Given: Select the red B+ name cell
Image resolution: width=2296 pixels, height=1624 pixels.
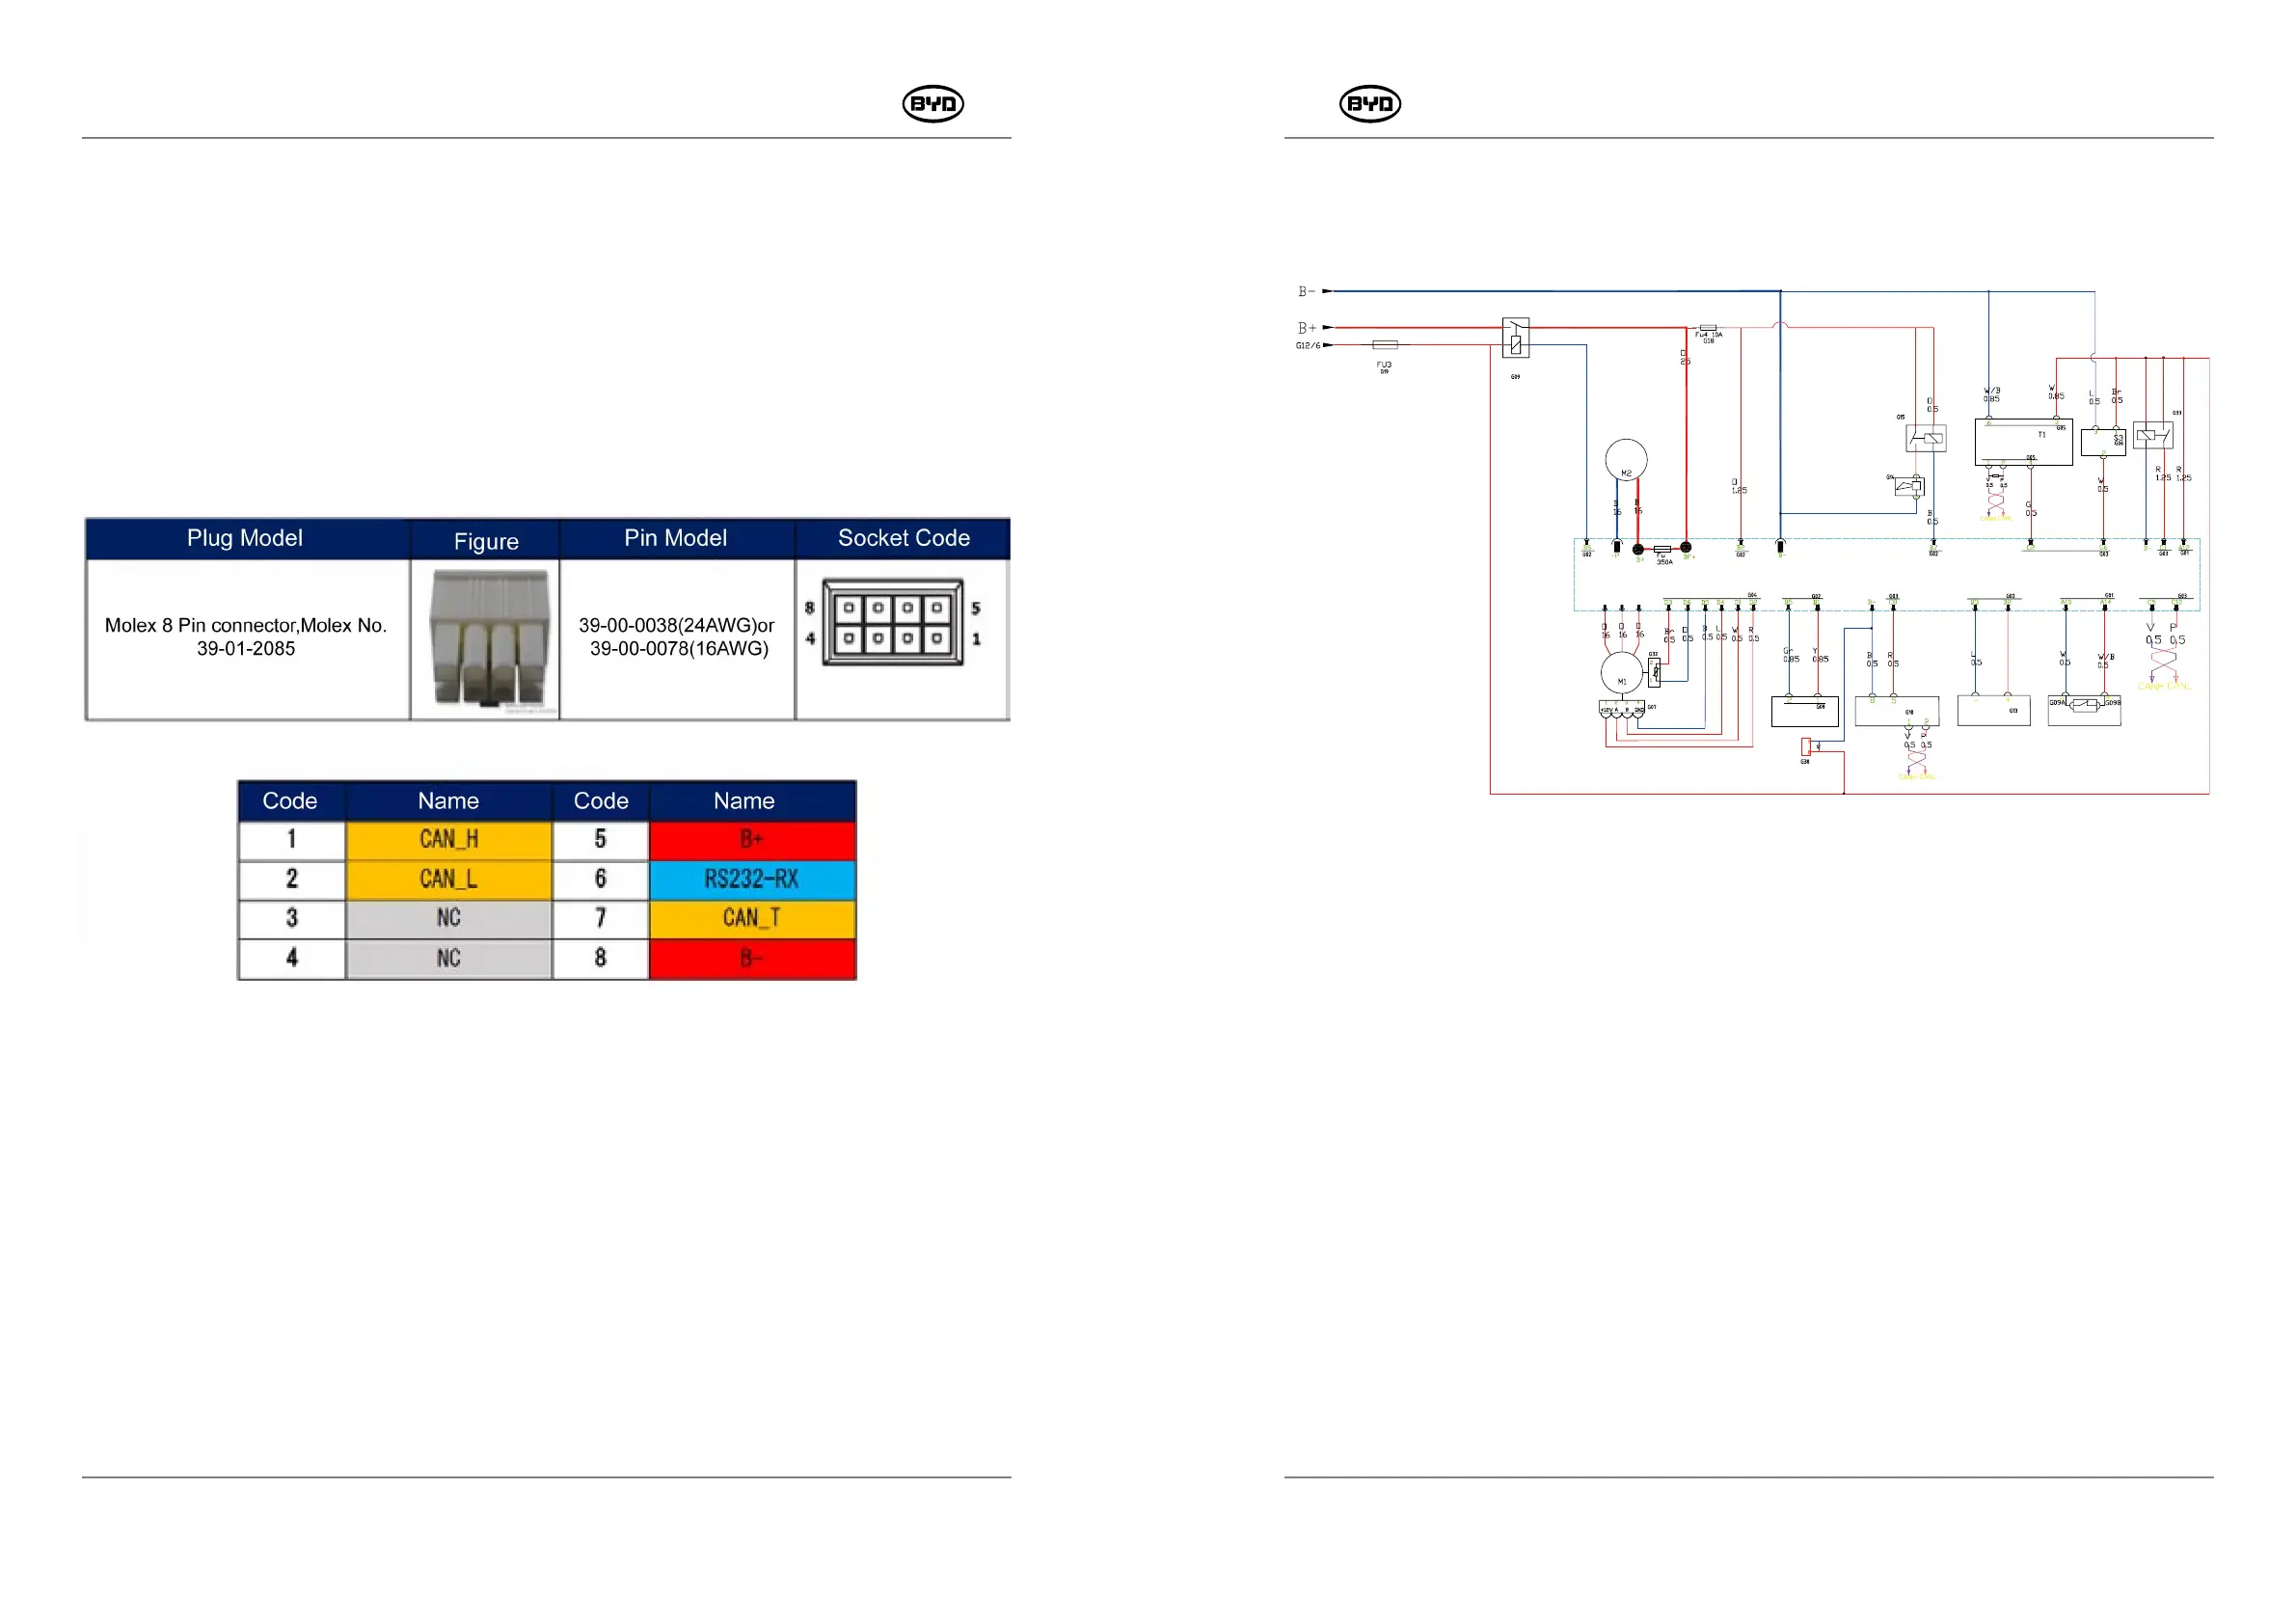Looking at the screenshot, I should tap(752, 840).
